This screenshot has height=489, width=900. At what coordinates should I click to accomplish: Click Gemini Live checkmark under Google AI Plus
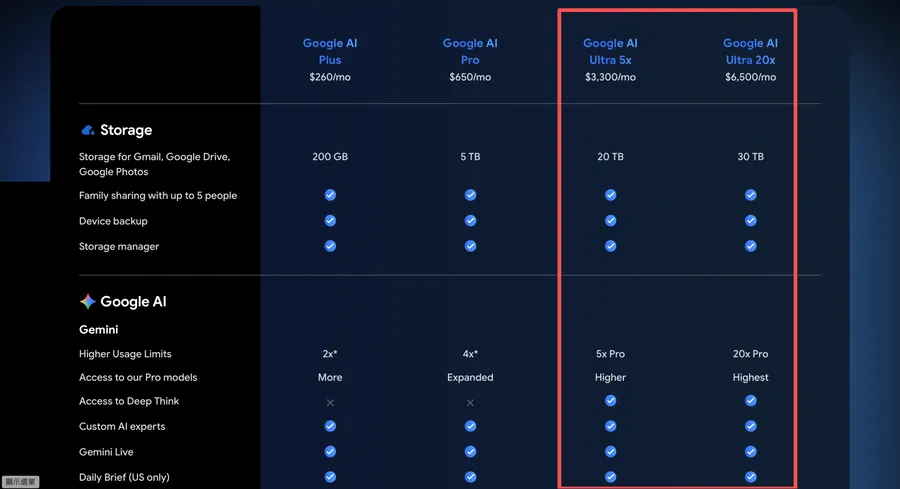tap(330, 452)
